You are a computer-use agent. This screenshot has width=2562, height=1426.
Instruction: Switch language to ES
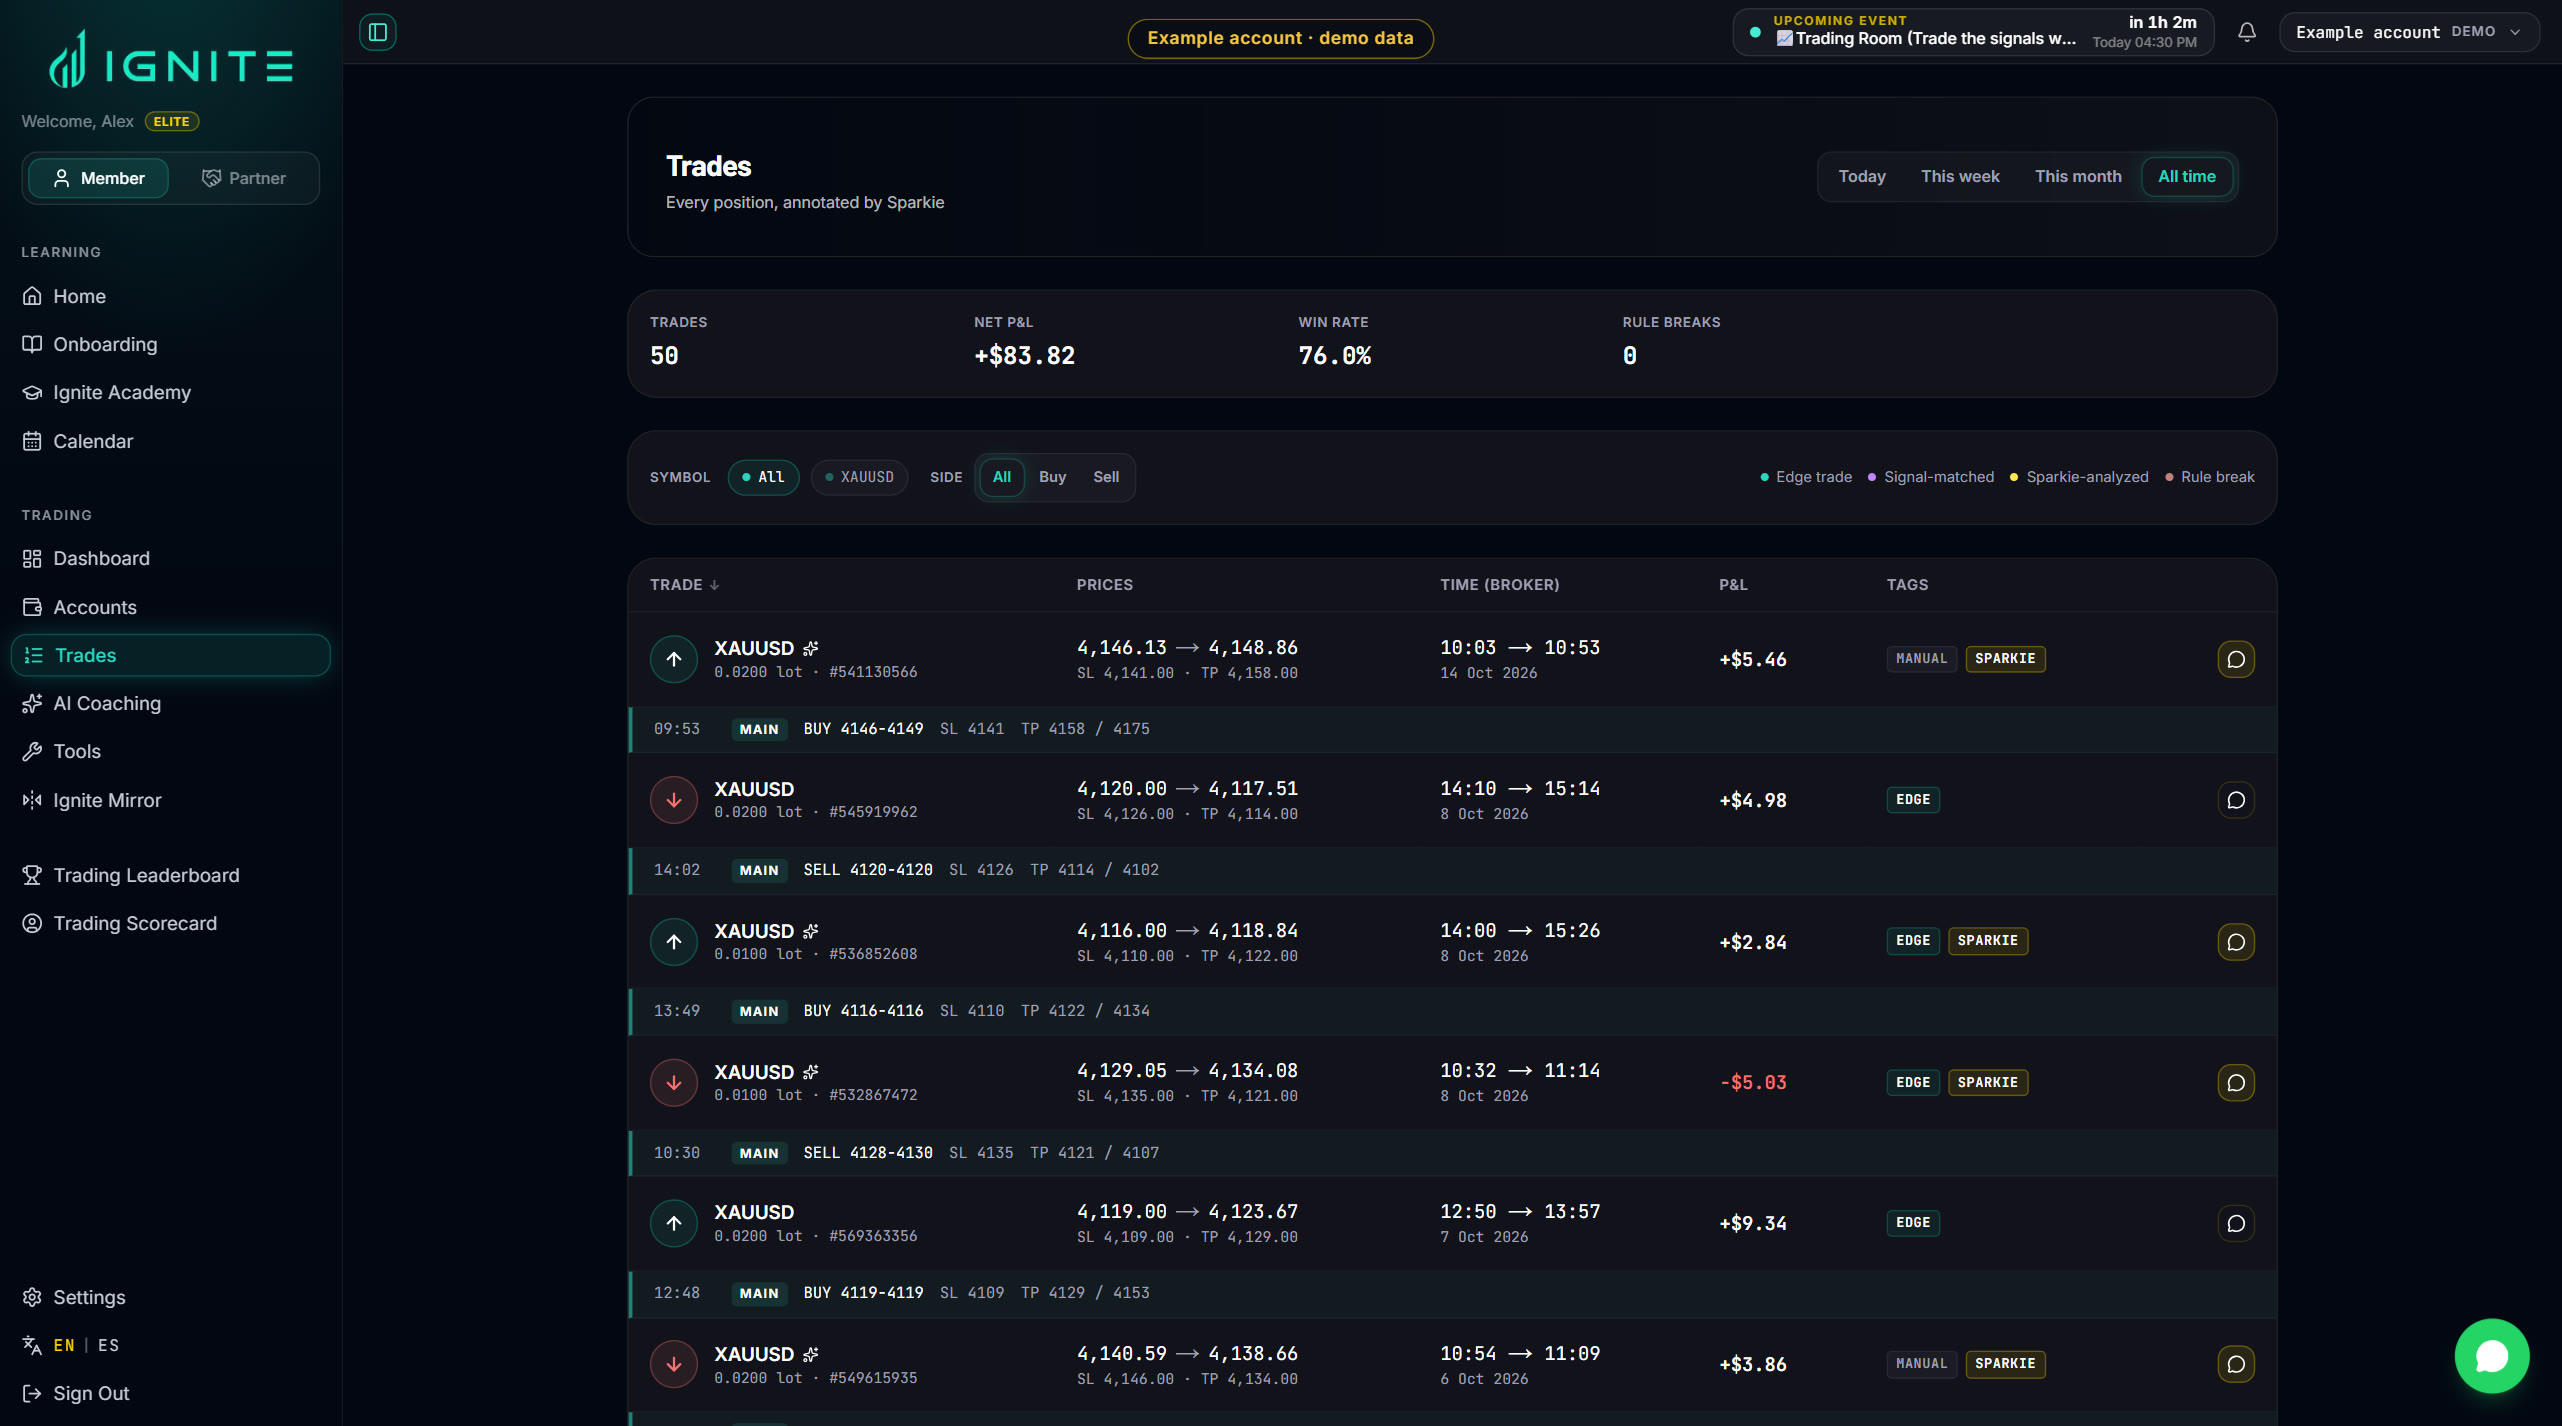click(x=108, y=1345)
